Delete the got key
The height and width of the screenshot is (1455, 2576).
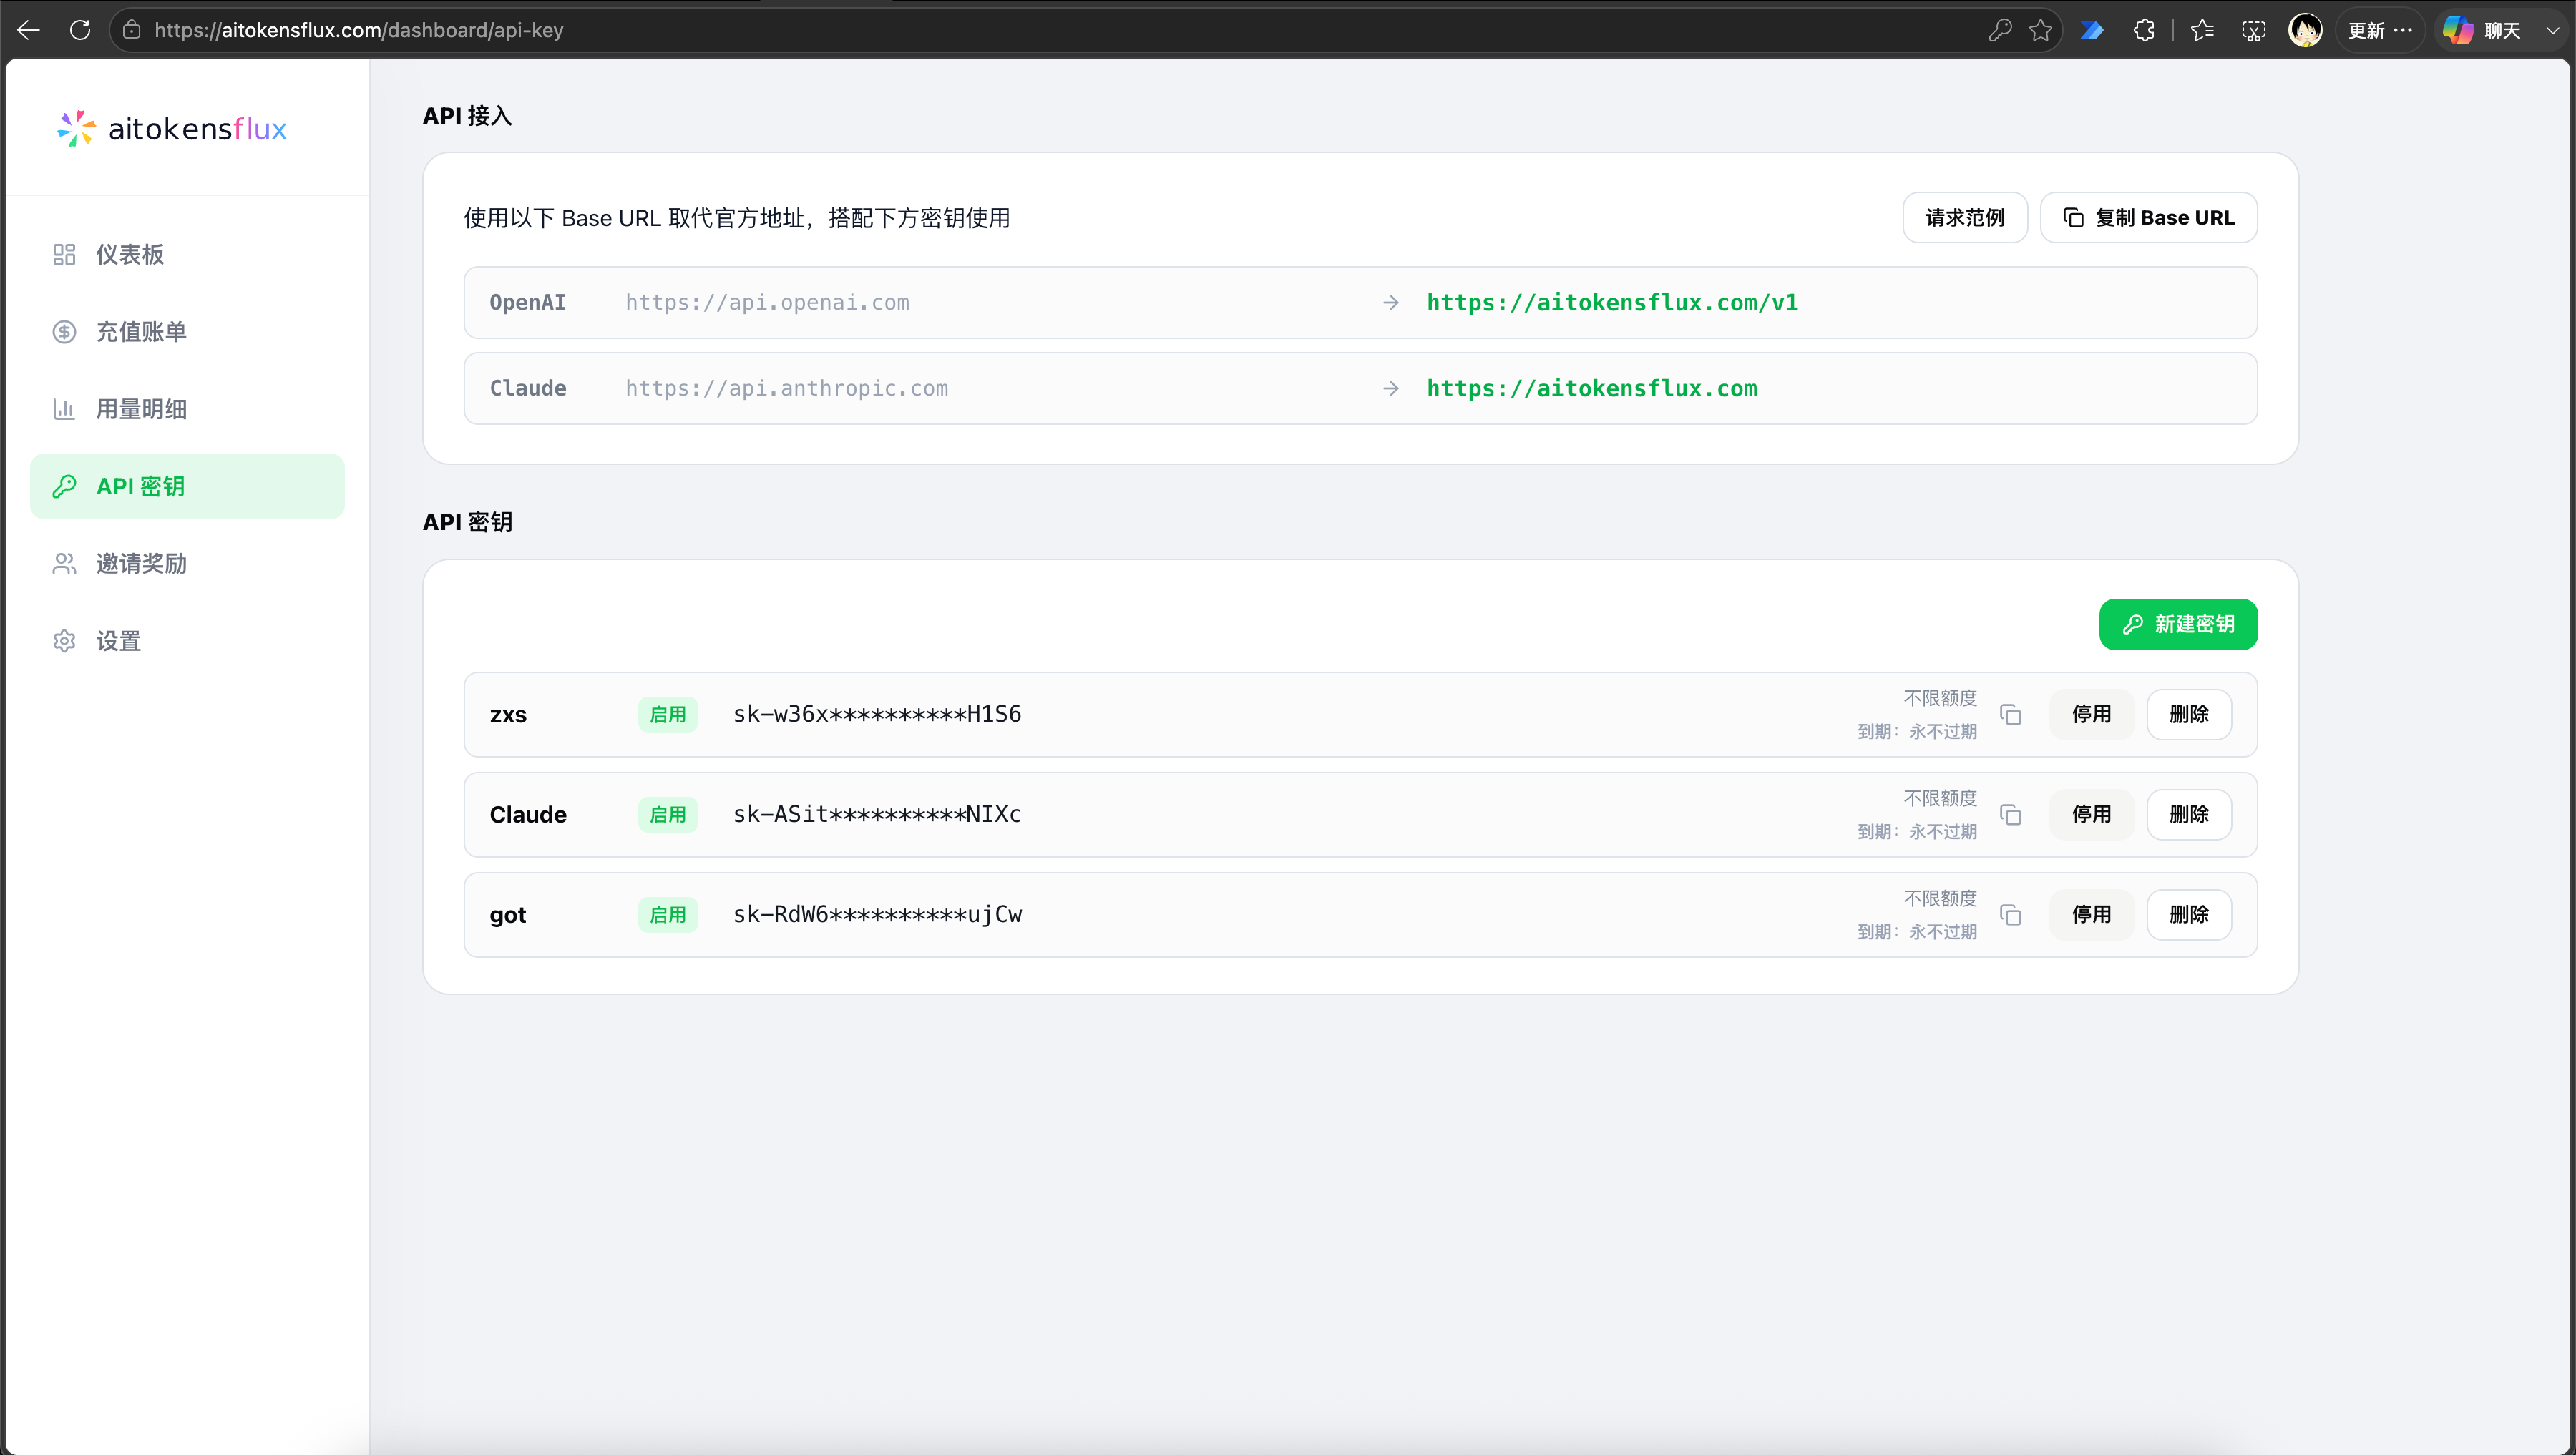tap(2189, 915)
